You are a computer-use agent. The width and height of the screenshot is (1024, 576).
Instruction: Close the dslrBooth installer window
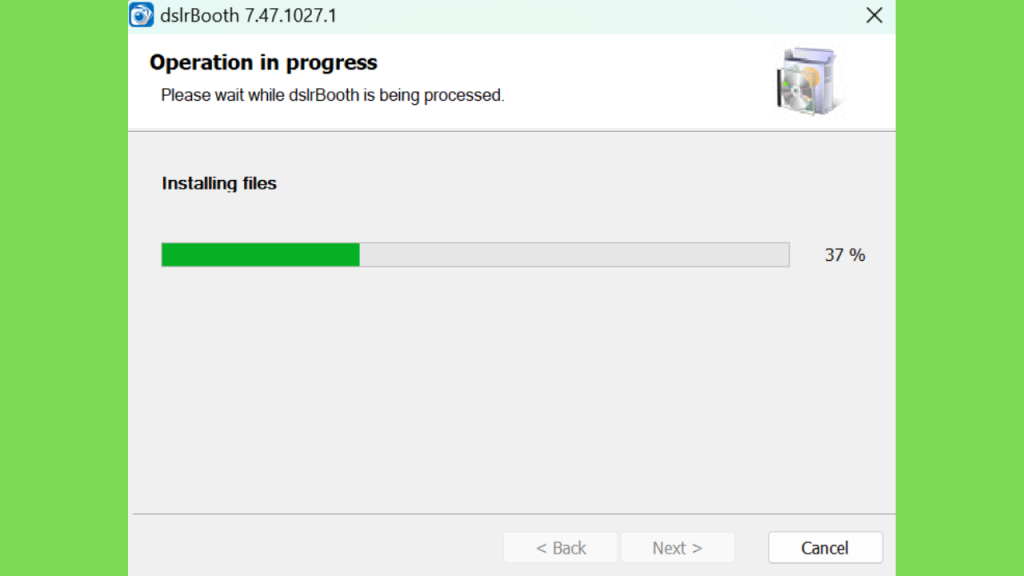point(874,15)
